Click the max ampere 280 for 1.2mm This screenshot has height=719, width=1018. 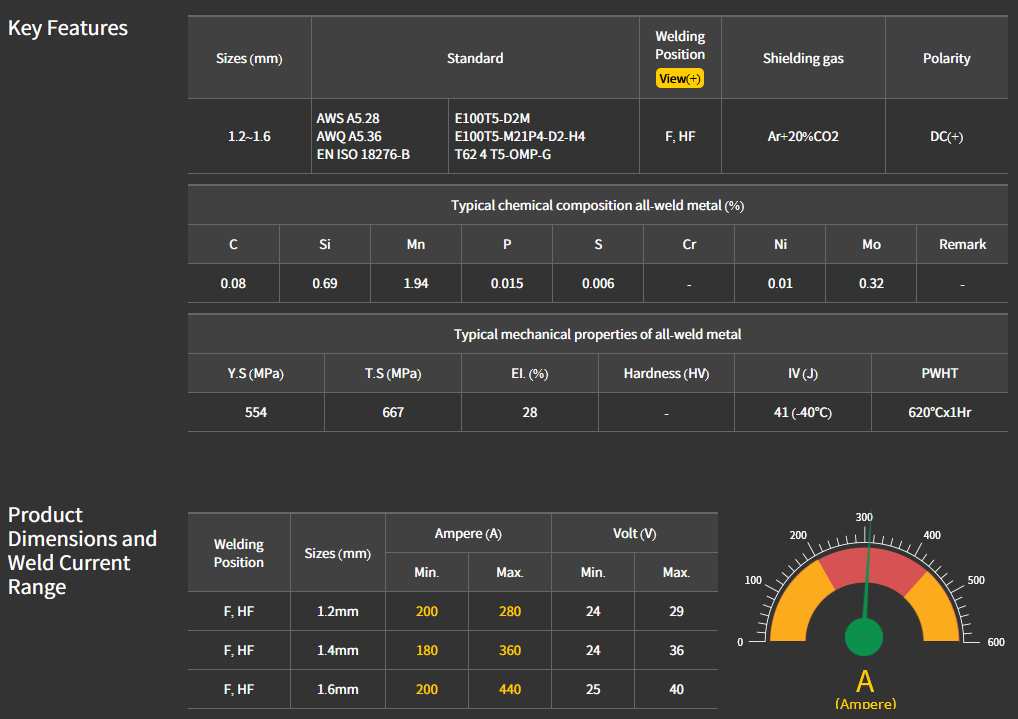coord(510,611)
